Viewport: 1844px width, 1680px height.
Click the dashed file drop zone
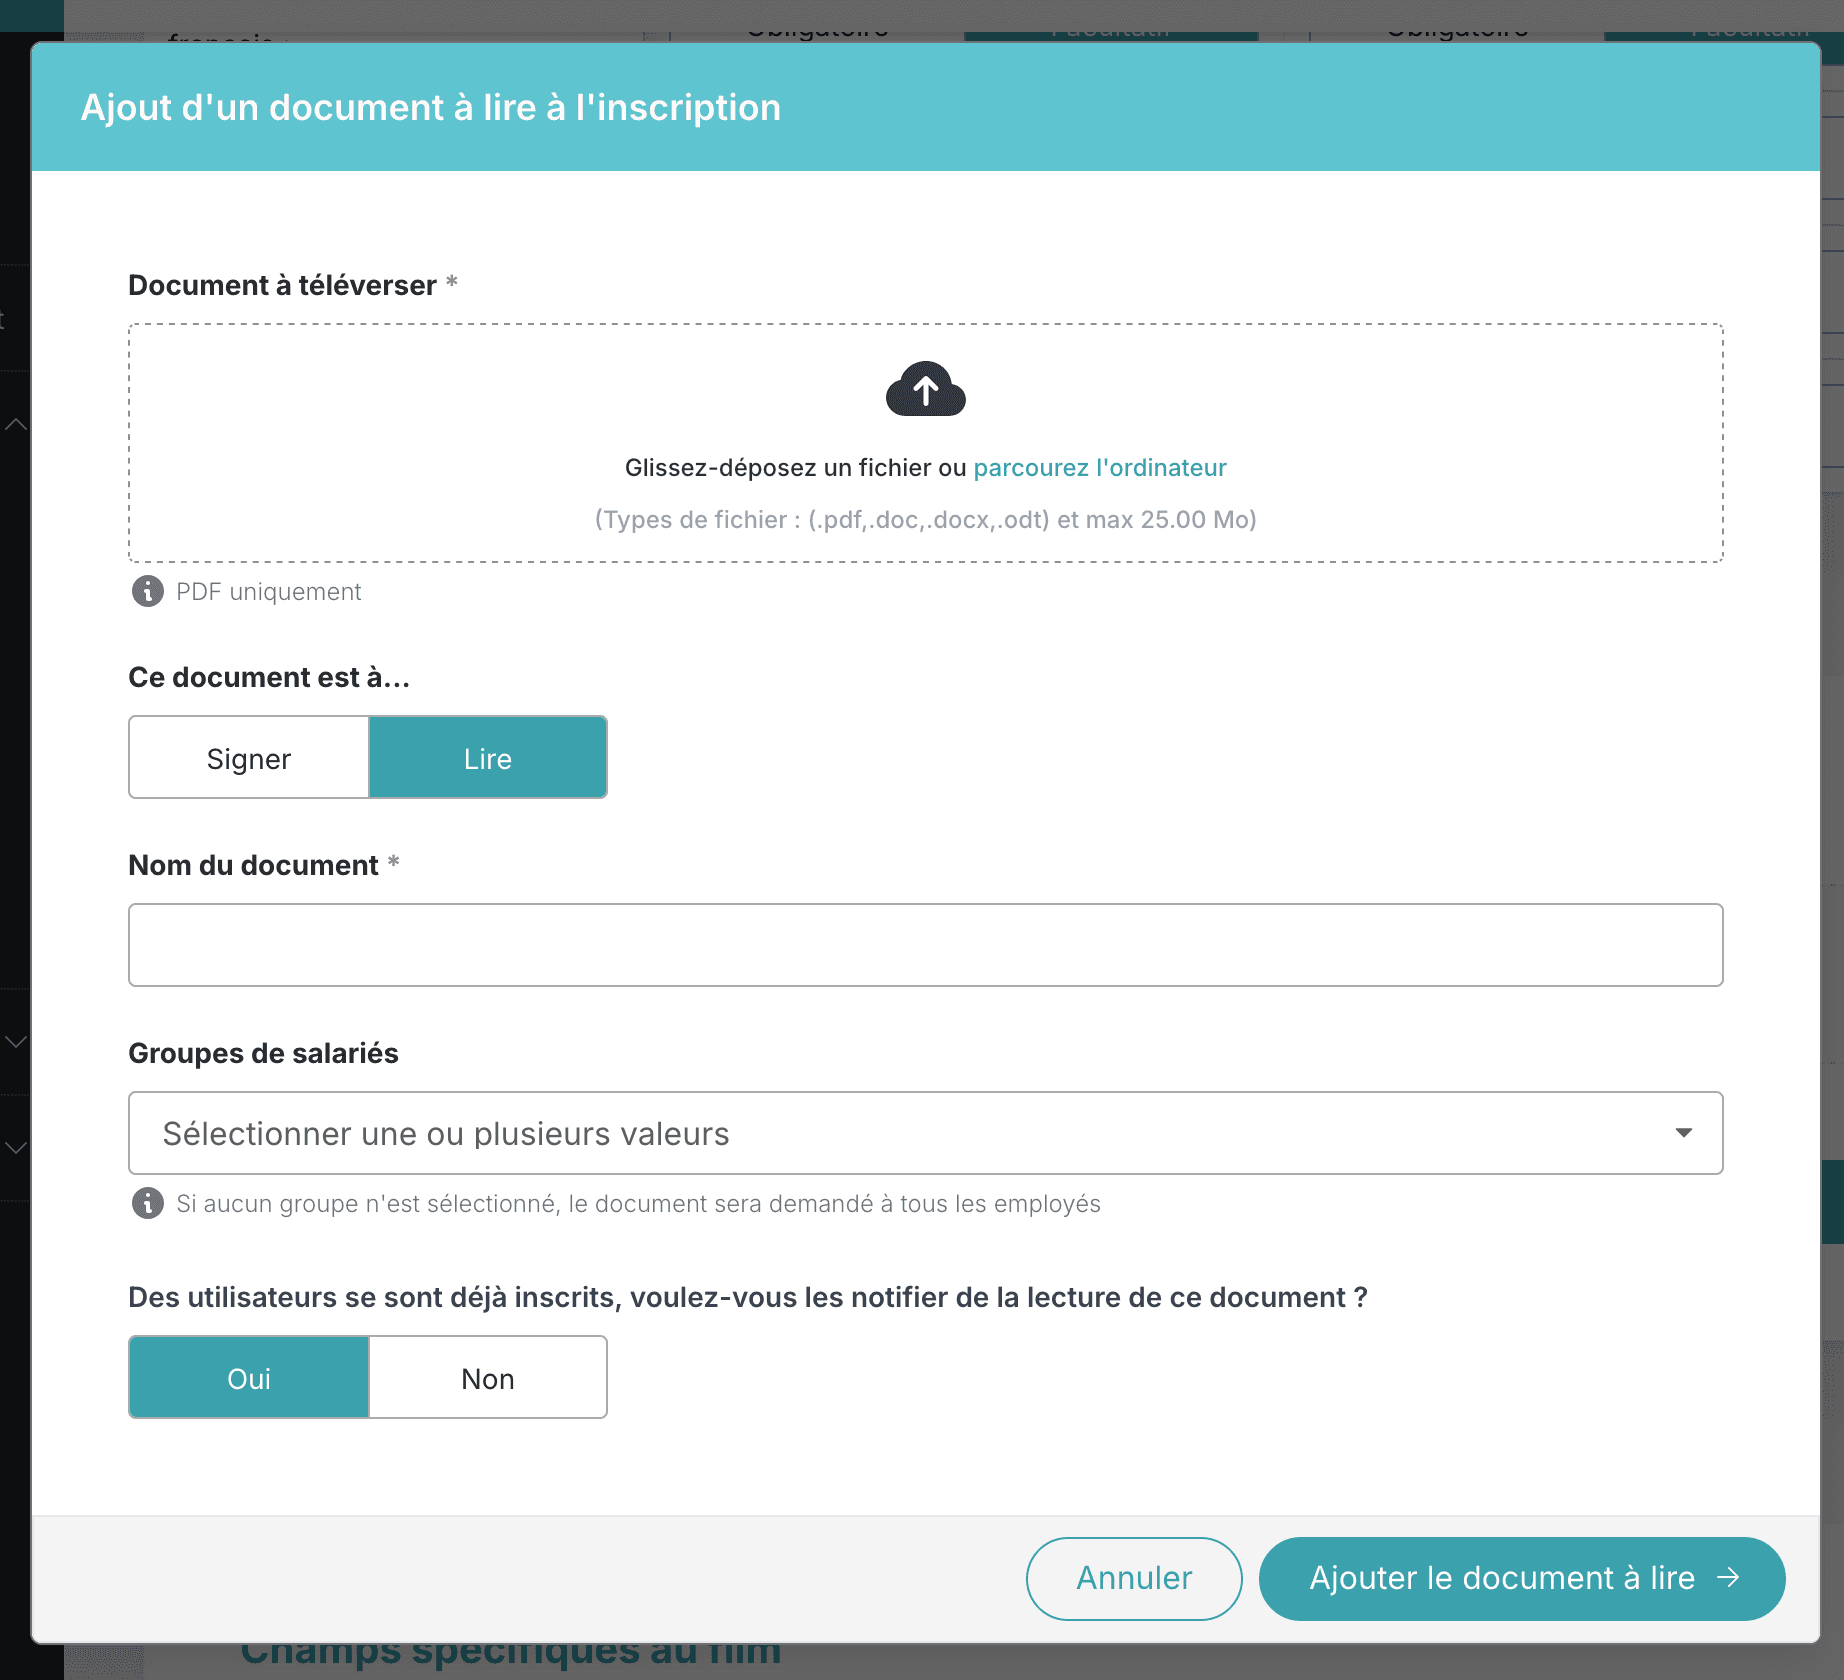pyautogui.click(x=925, y=443)
